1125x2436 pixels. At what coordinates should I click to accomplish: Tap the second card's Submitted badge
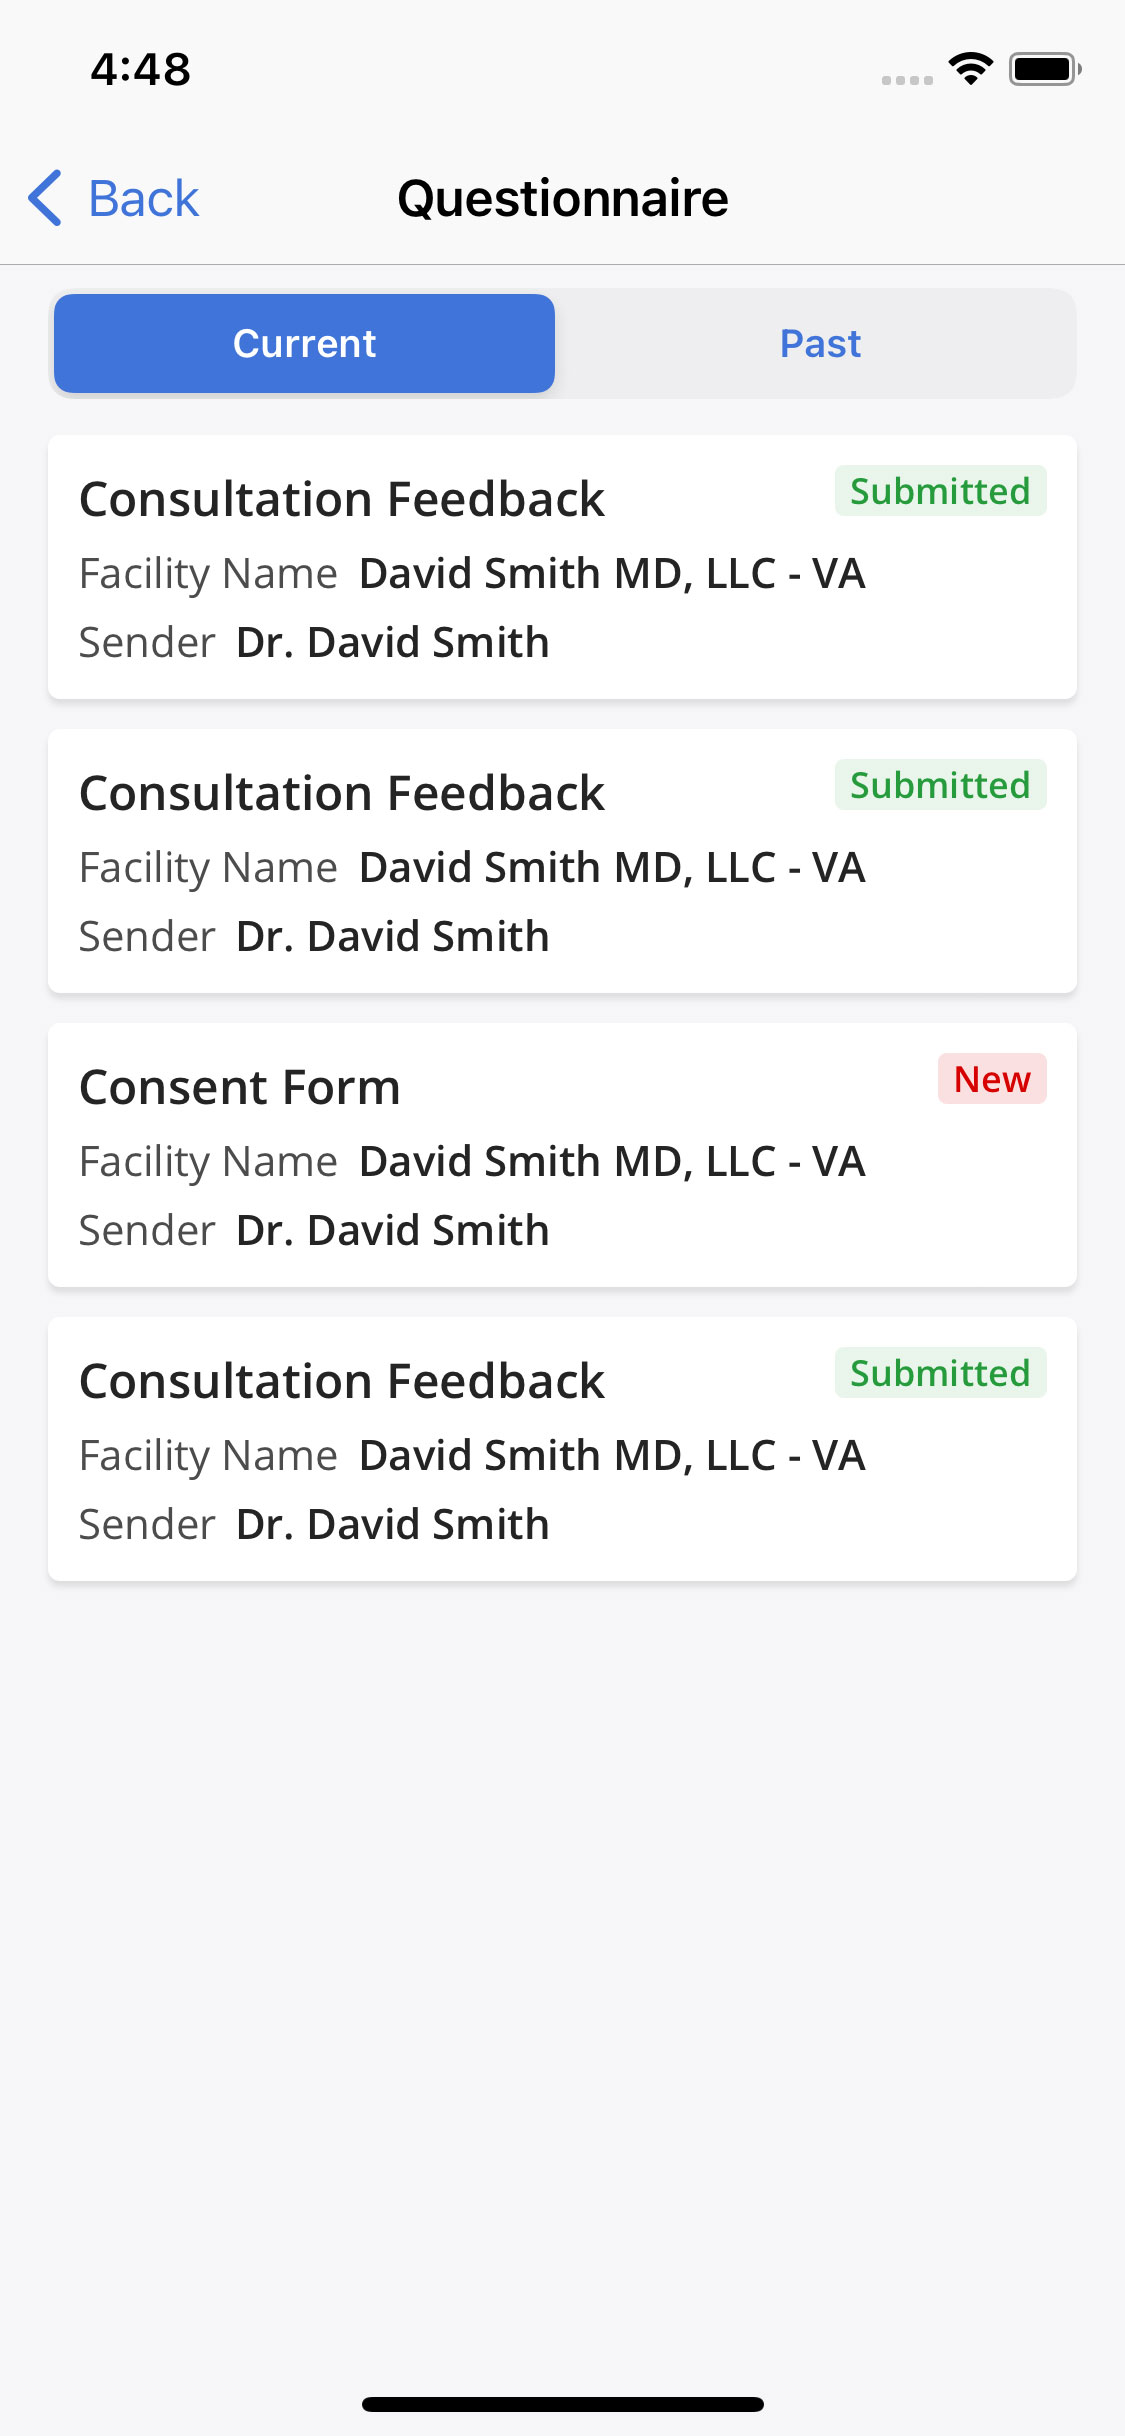click(940, 785)
